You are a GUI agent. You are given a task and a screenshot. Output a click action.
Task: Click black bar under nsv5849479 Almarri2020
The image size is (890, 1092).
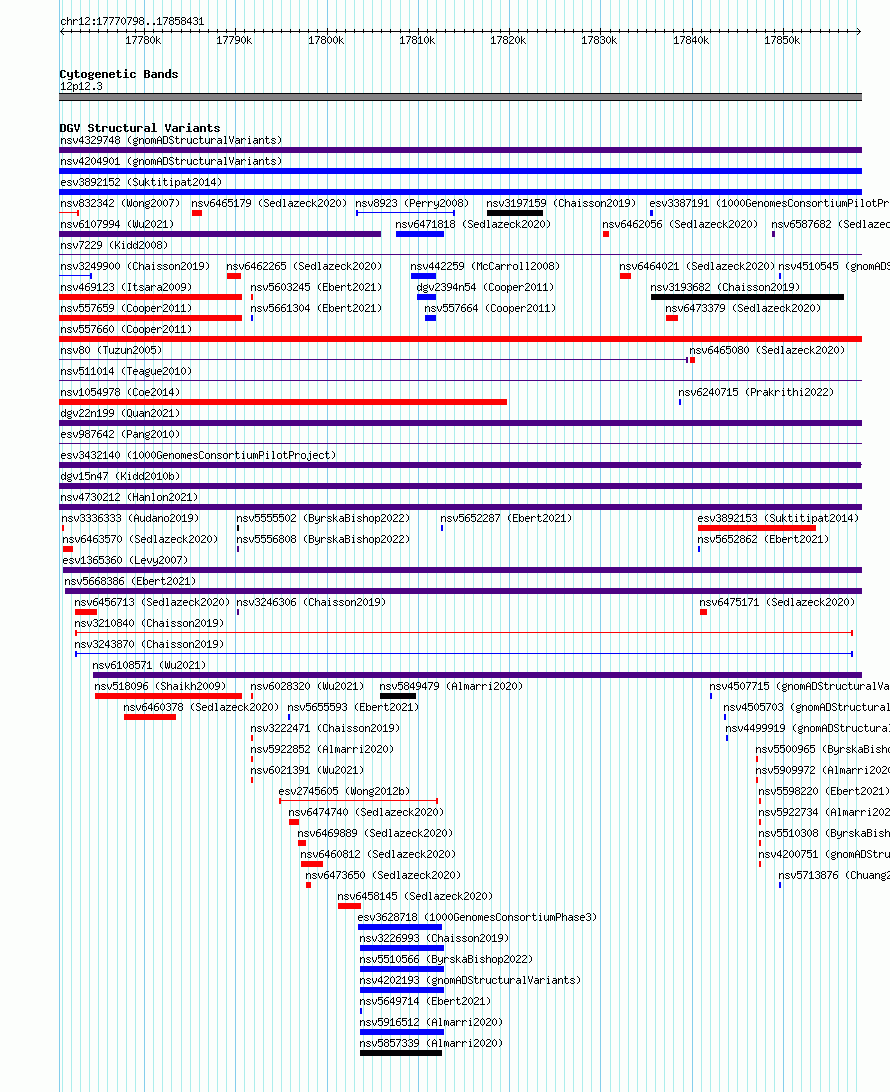point(398,696)
